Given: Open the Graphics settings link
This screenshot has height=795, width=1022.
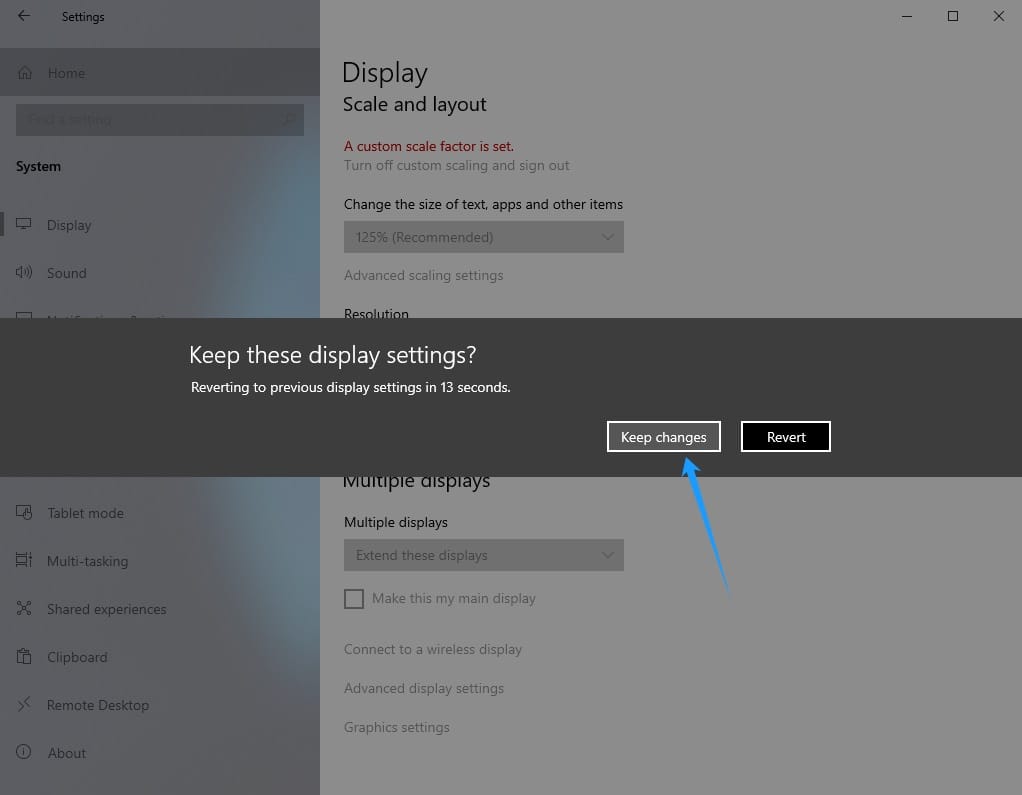Looking at the screenshot, I should coord(396,727).
